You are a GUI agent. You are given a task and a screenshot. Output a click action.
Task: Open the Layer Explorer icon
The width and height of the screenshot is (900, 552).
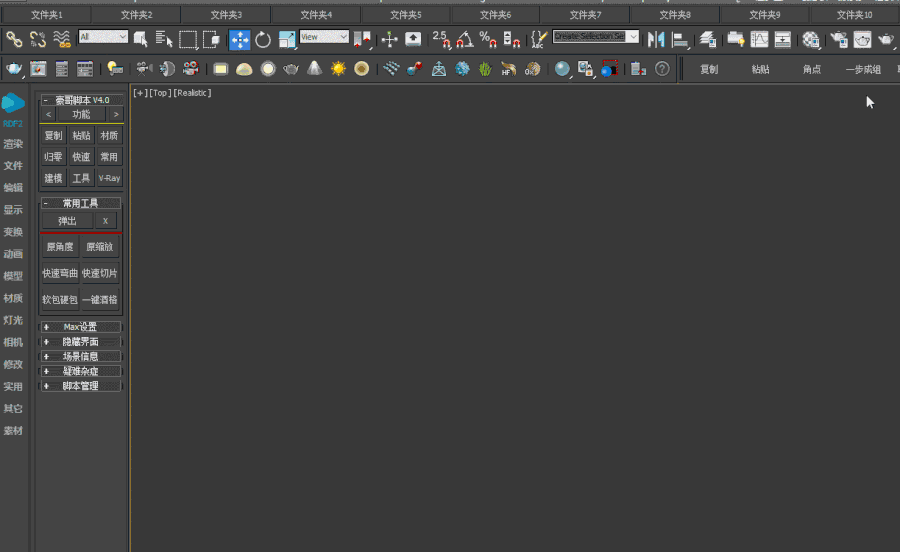point(708,39)
